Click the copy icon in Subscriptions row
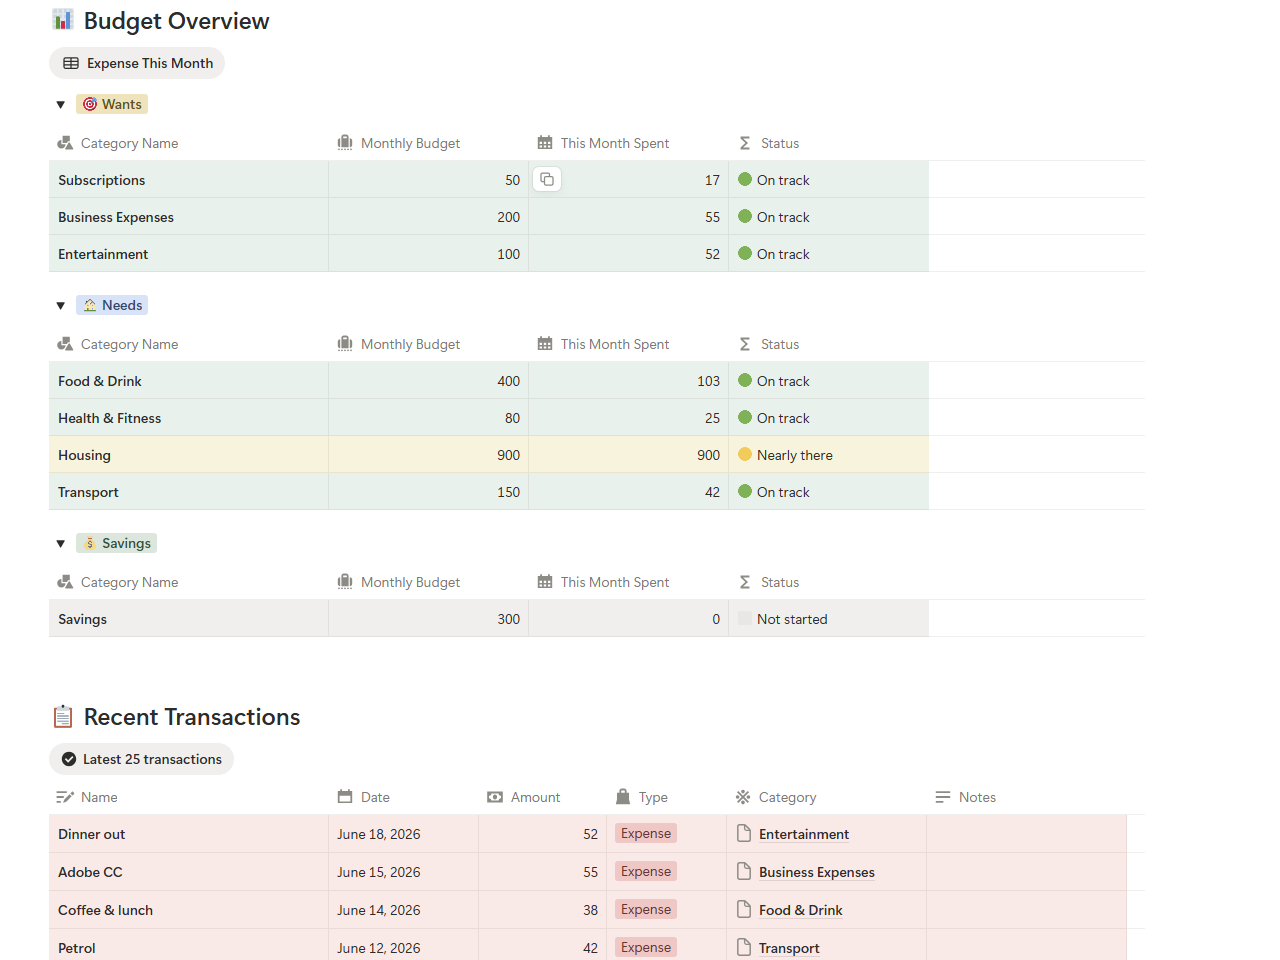The width and height of the screenshot is (1280, 960). point(547,179)
